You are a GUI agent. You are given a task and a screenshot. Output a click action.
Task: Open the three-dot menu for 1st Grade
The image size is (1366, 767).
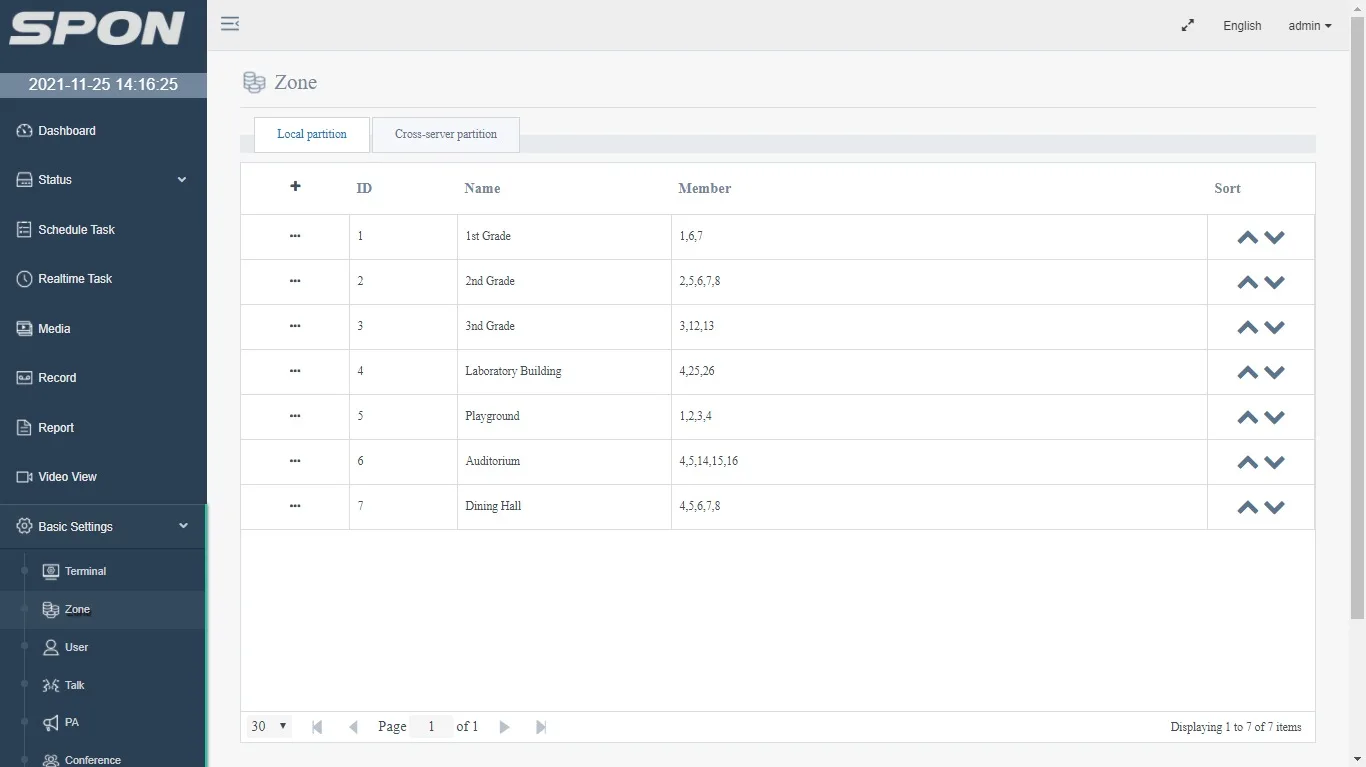click(x=295, y=236)
